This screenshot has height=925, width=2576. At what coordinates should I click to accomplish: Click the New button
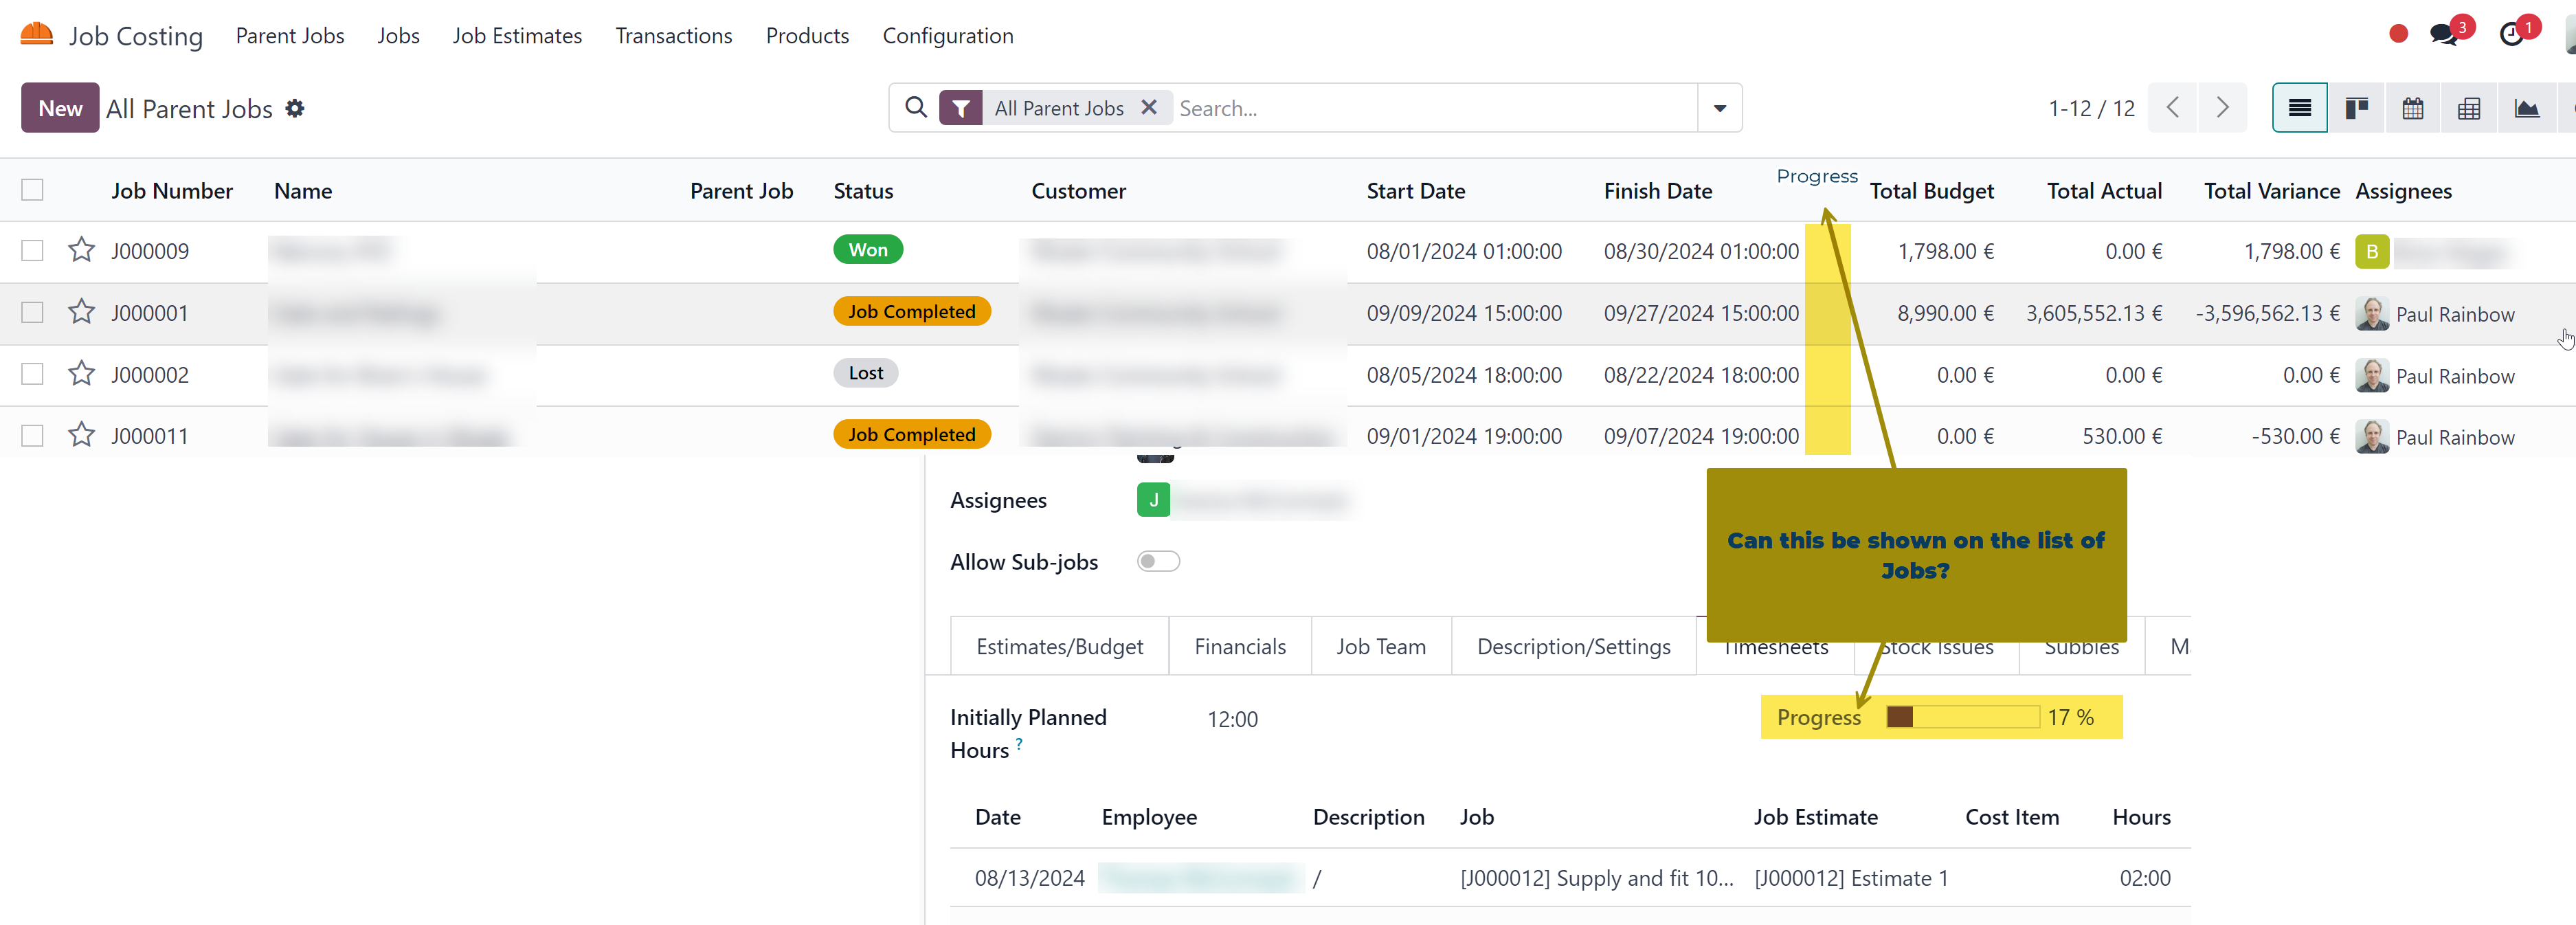pos(60,108)
